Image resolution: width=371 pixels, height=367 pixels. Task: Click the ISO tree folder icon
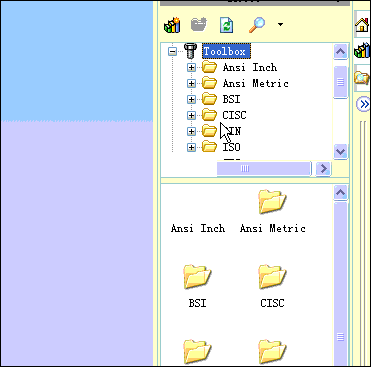point(210,147)
